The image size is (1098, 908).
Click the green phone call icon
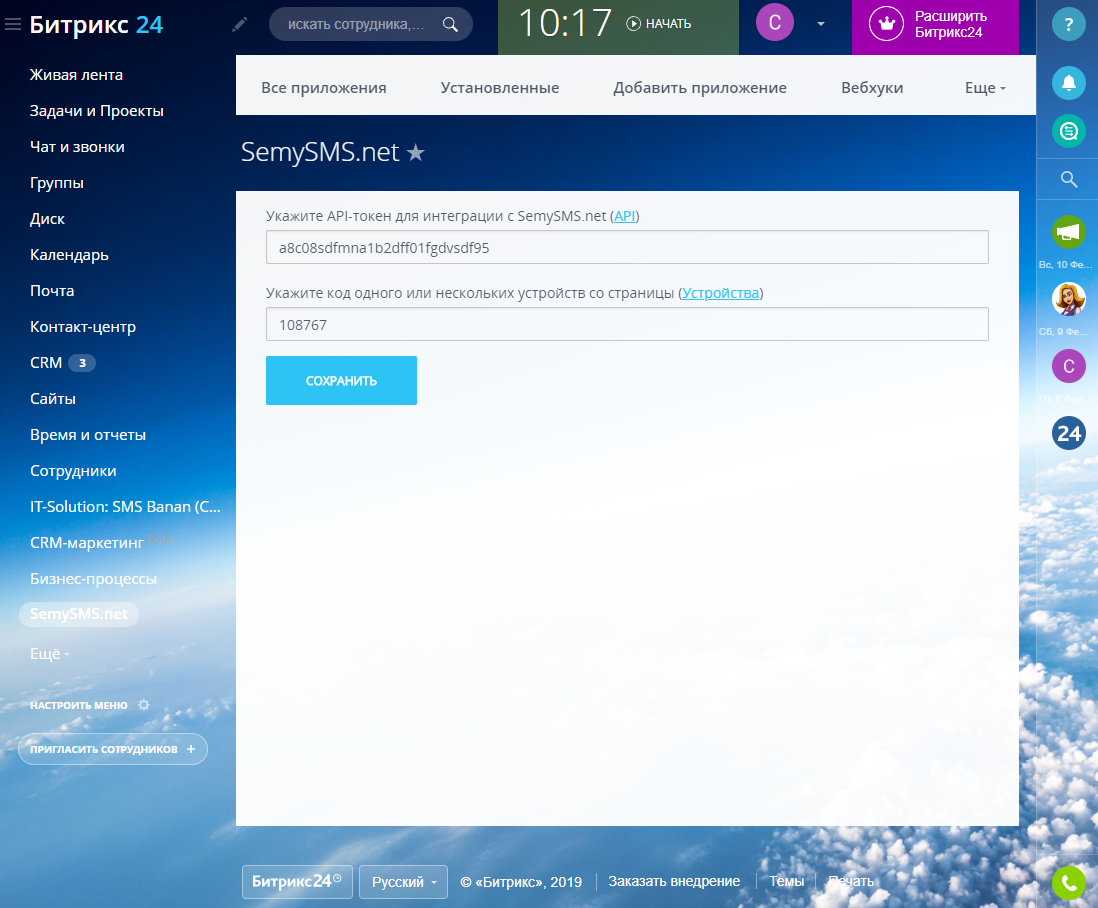click(1069, 883)
